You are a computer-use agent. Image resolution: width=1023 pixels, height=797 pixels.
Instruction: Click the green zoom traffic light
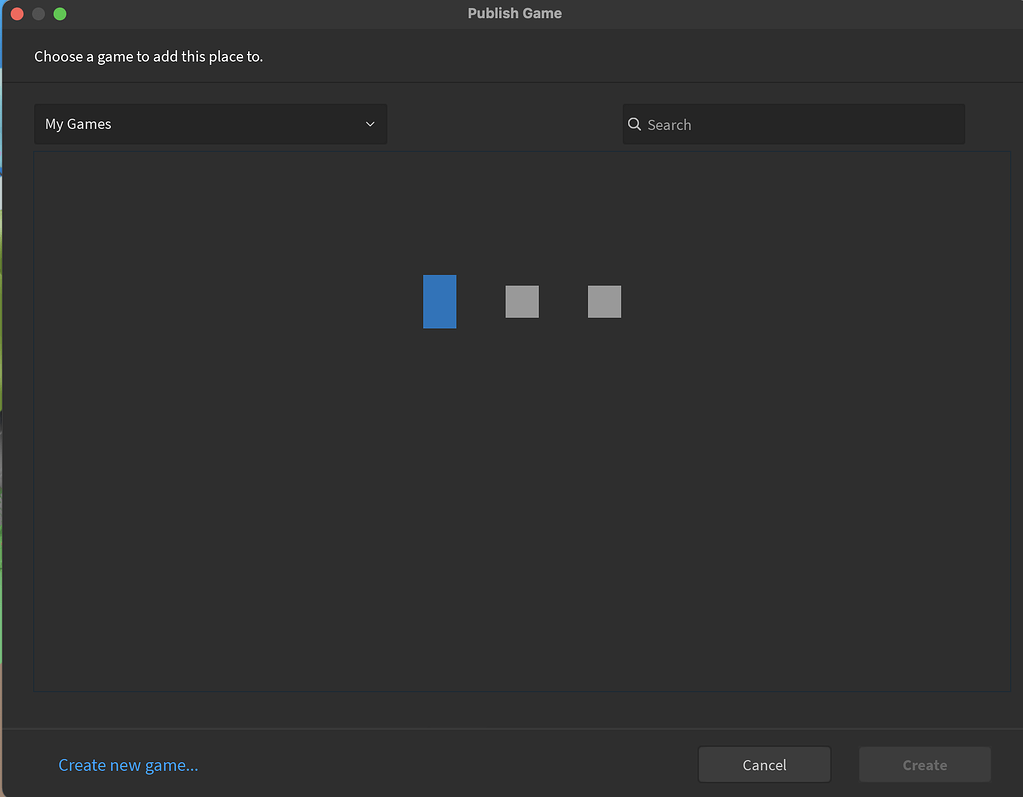coord(59,14)
